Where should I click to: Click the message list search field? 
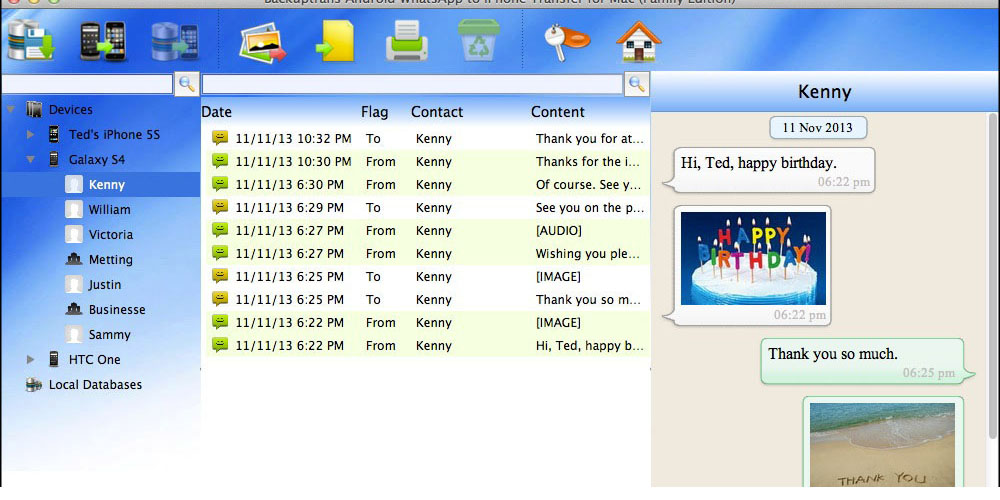412,84
